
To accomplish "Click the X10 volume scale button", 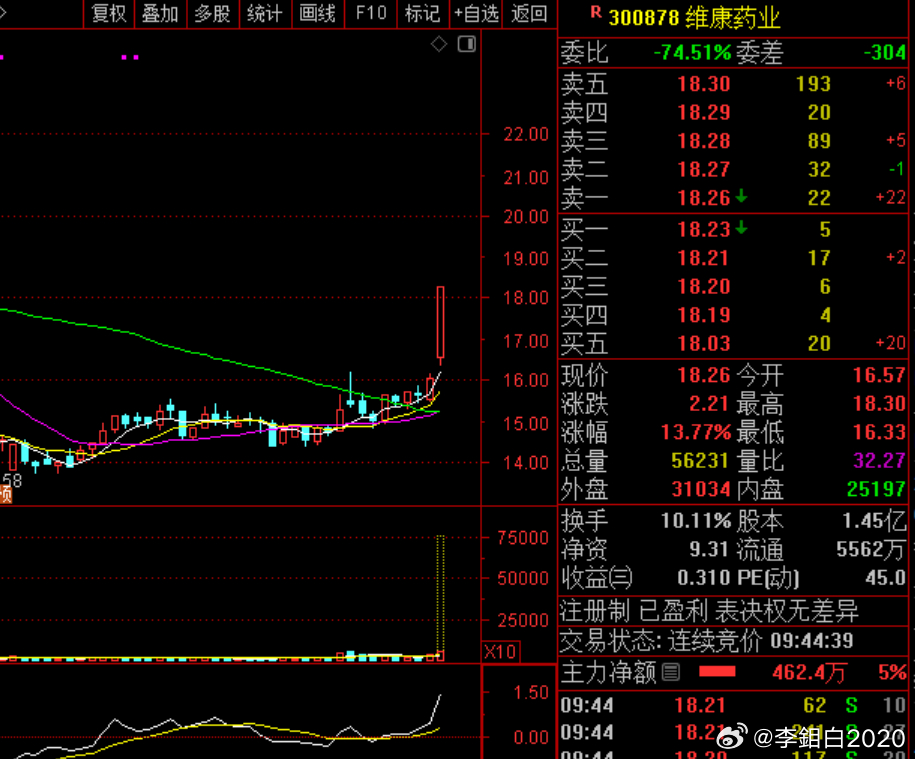I will [501, 652].
